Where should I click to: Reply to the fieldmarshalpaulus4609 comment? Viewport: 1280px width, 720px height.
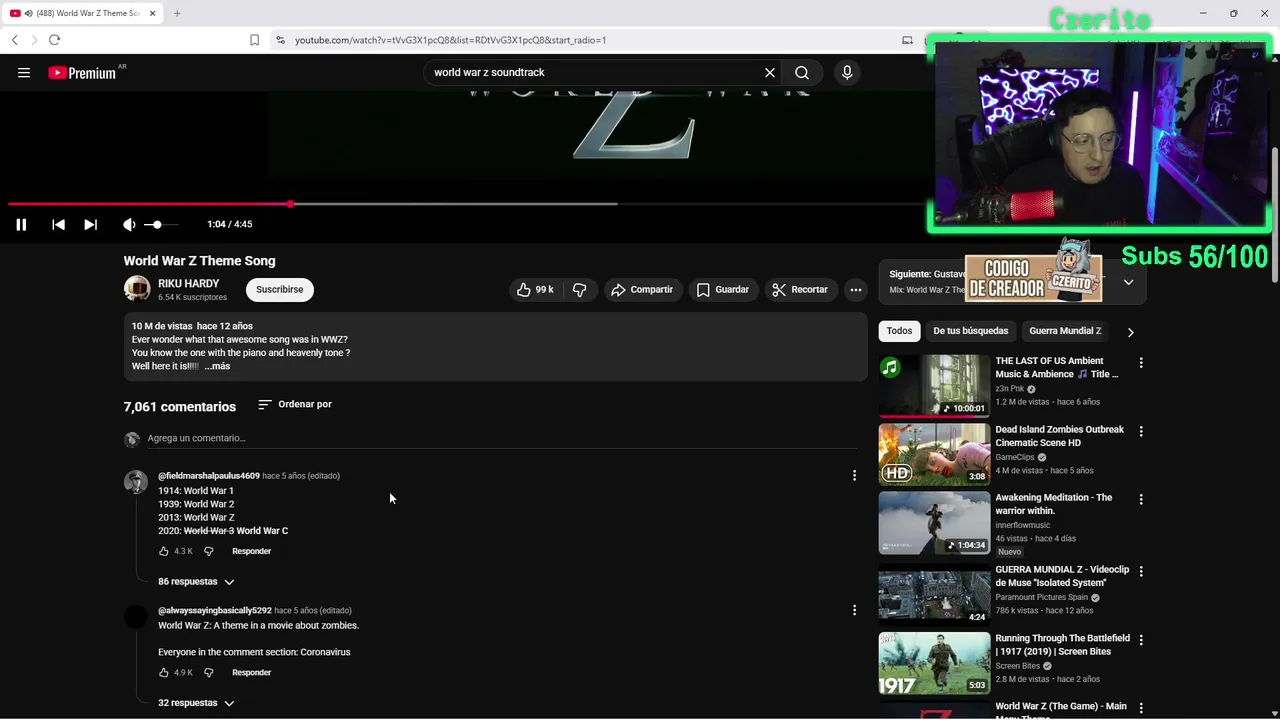point(251,551)
